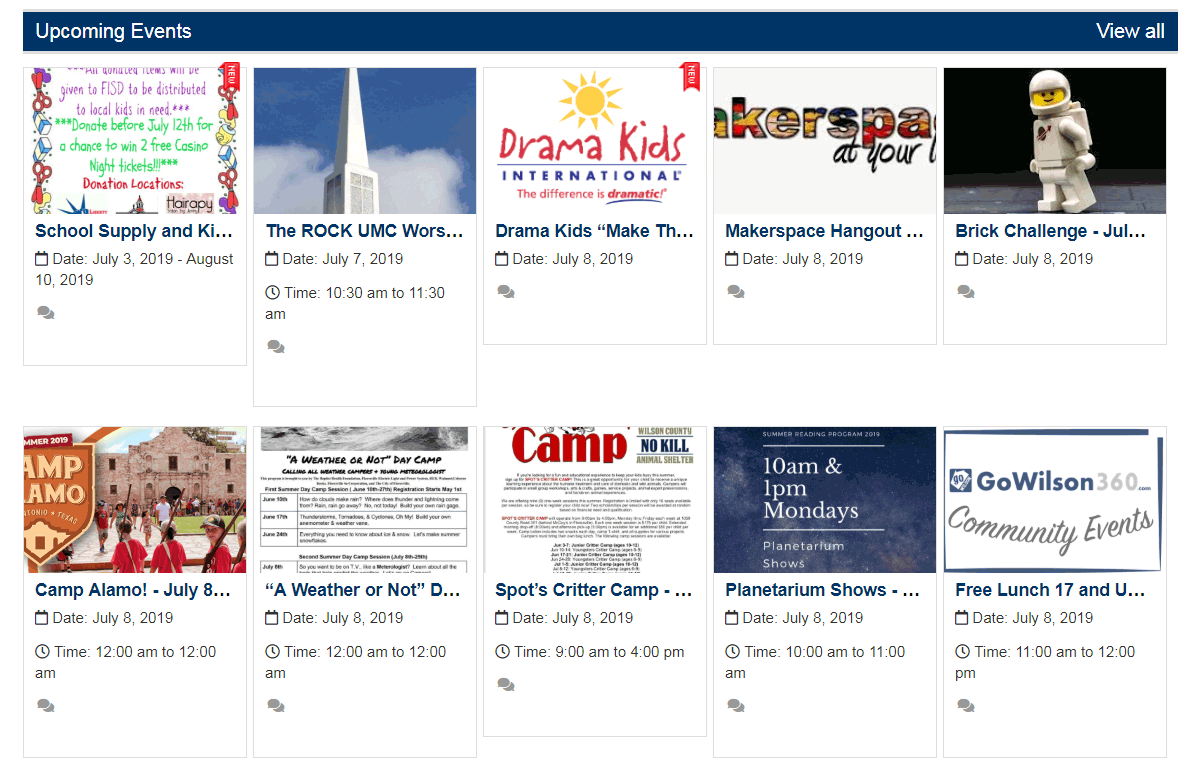Click 'Date: July 3, 2019 - August 10, 2019' text
This screenshot has height=763, width=1192.
click(135, 270)
